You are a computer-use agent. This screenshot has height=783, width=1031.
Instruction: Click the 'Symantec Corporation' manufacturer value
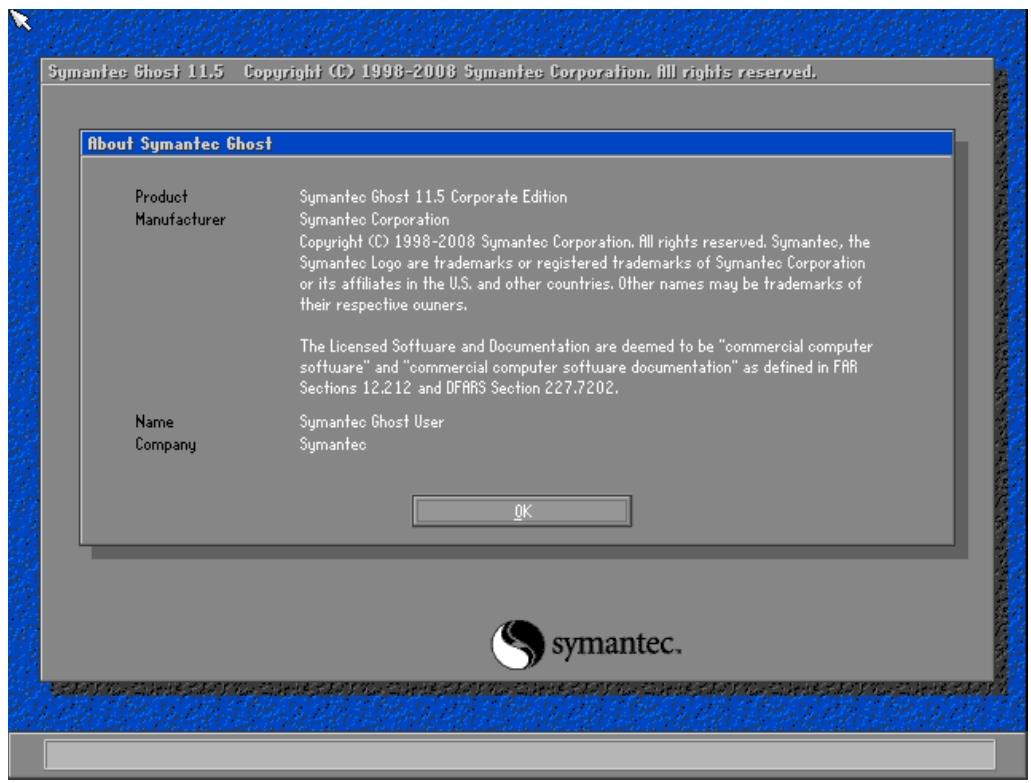click(375, 219)
